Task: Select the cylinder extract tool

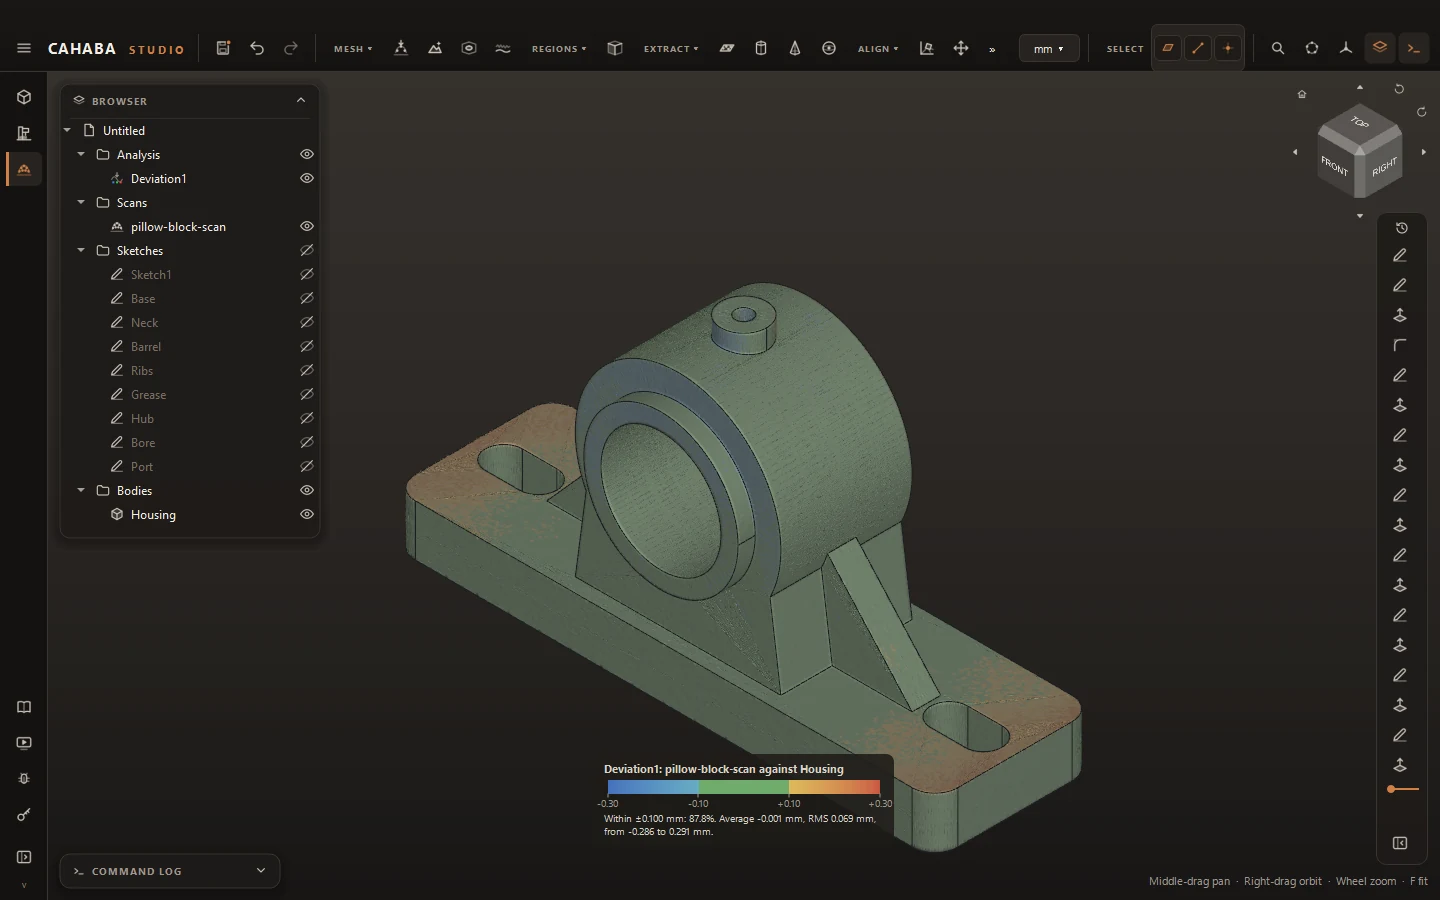Action: pos(761,48)
